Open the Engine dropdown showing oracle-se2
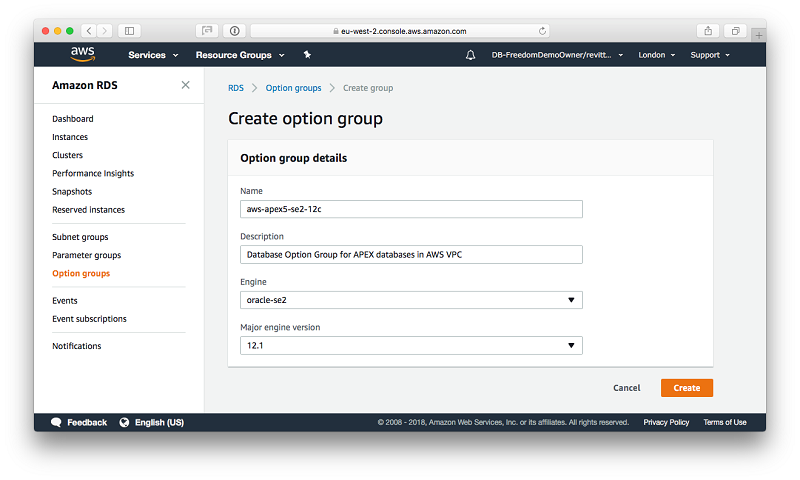Viewport: 800px width, 480px height. (x=411, y=300)
